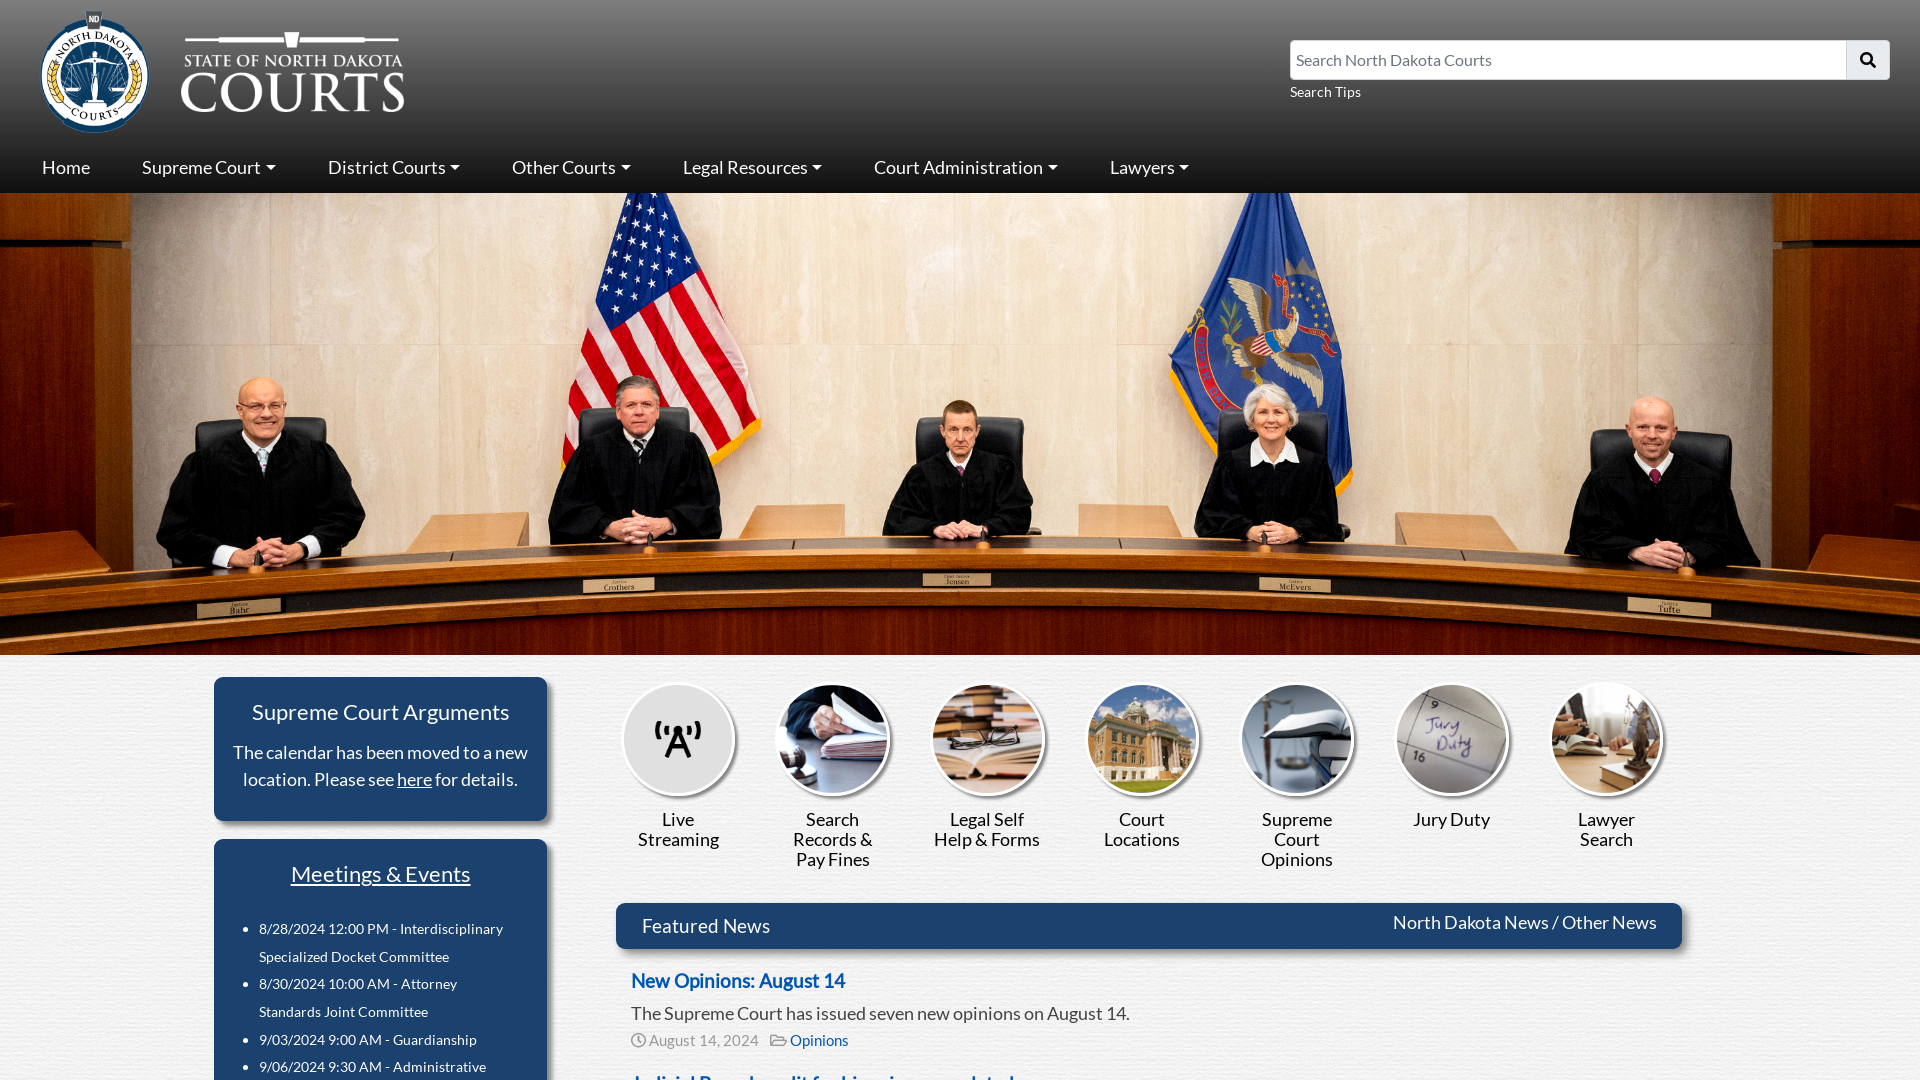Image resolution: width=1920 pixels, height=1080 pixels.
Task: Click the folder icon beside Opinions
Action: point(778,1041)
